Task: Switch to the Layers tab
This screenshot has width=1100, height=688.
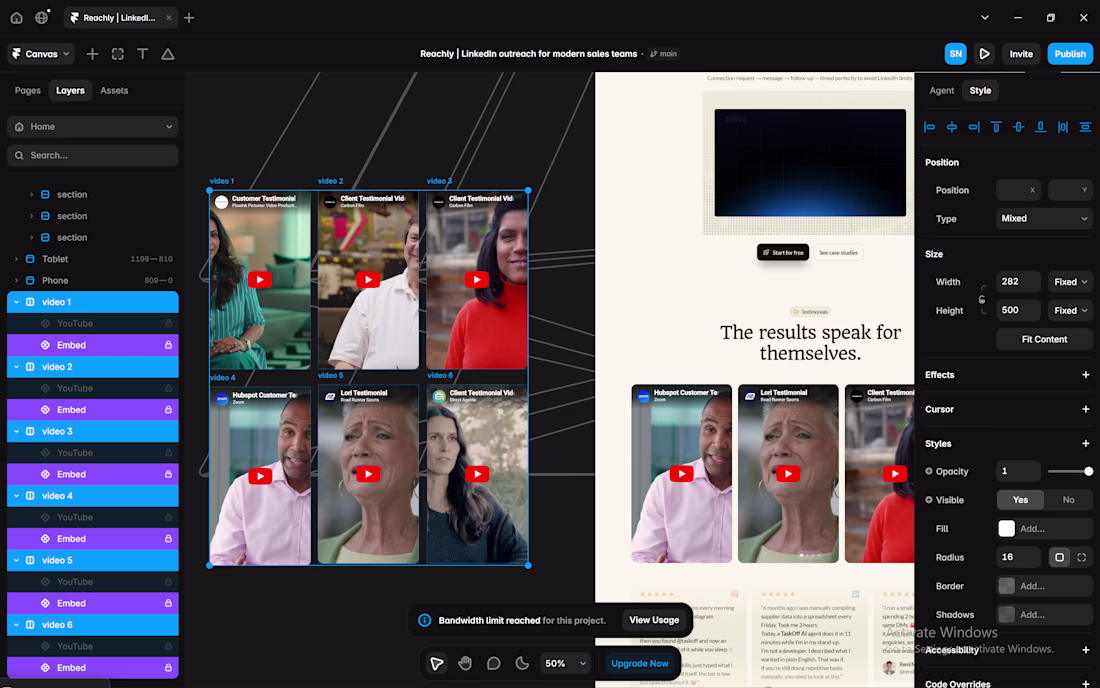Action: 70,90
